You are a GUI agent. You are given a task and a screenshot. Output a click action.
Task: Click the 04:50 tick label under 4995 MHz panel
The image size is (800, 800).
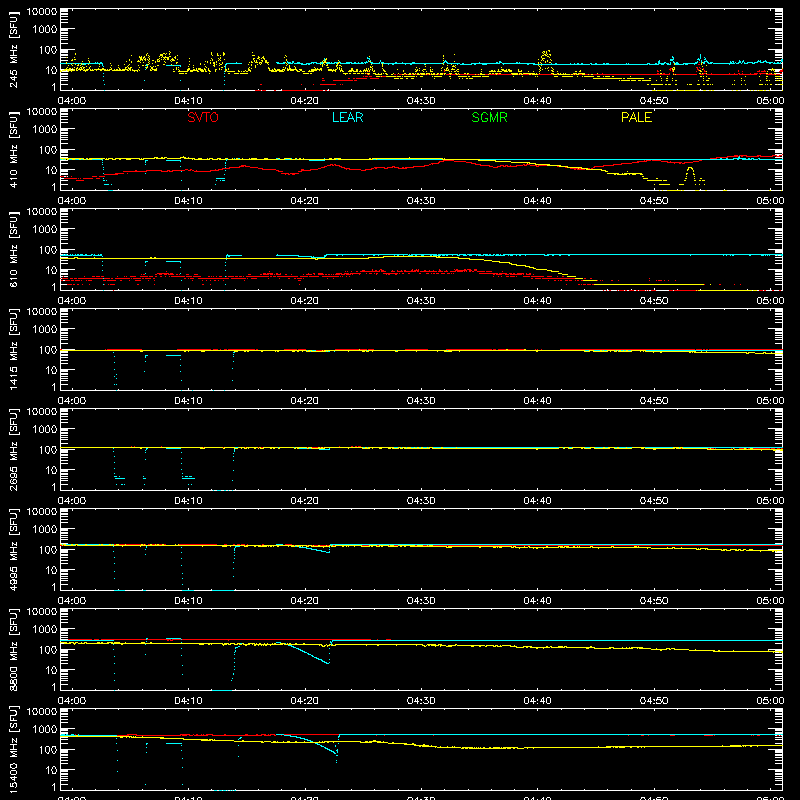[x=653, y=601]
